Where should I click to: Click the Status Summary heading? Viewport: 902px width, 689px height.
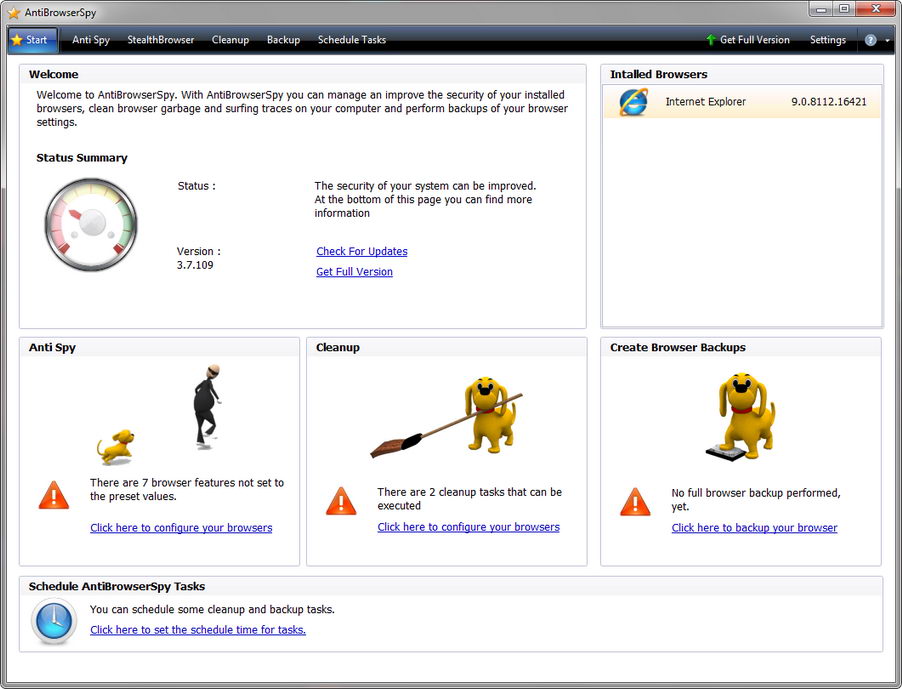(82, 158)
